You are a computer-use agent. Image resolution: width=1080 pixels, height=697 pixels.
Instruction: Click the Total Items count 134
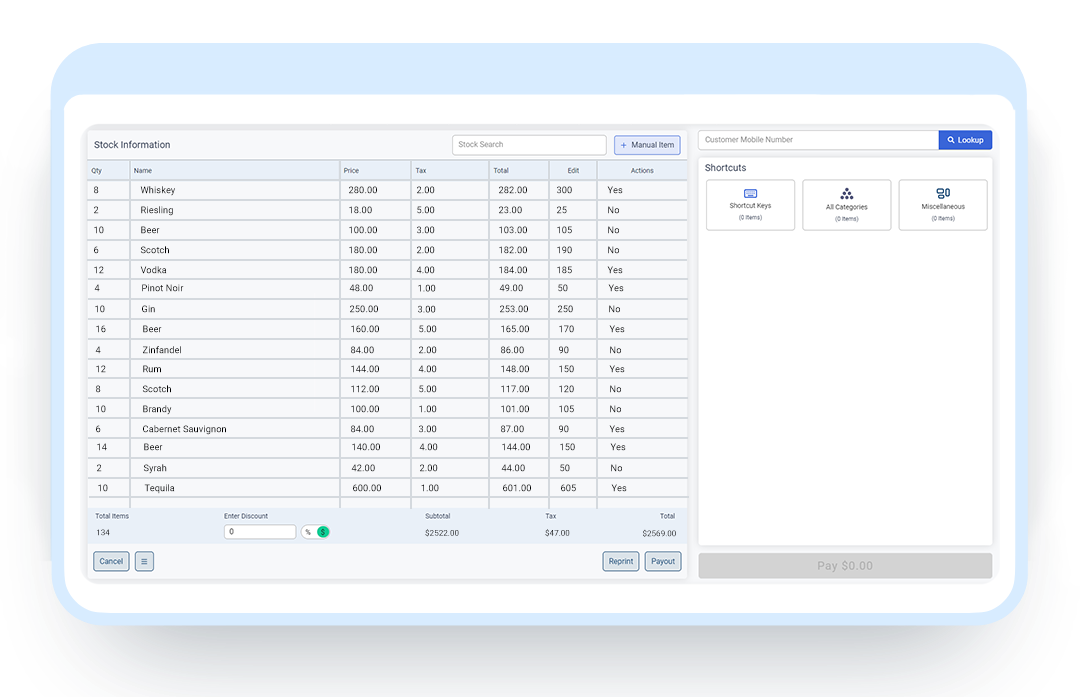click(x=103, y=532)
